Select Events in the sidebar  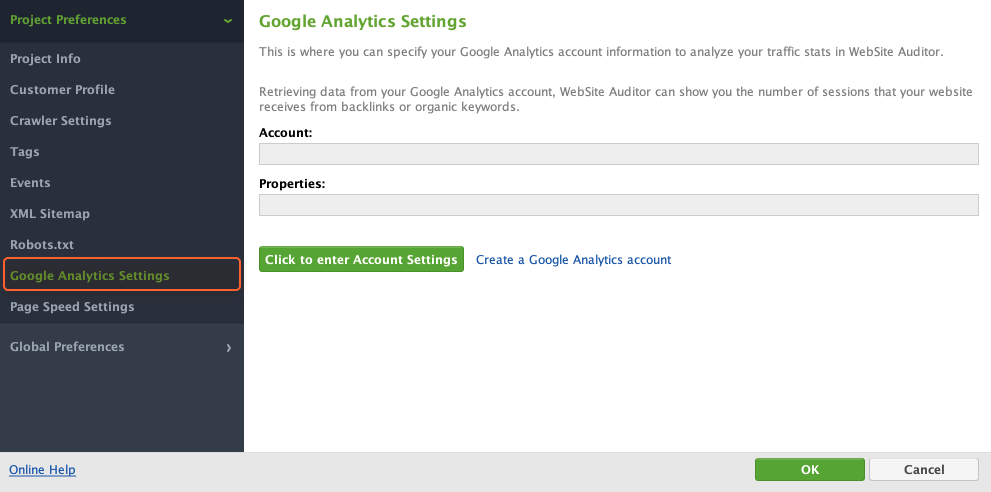pyautogui.click(x=30, y=183)
